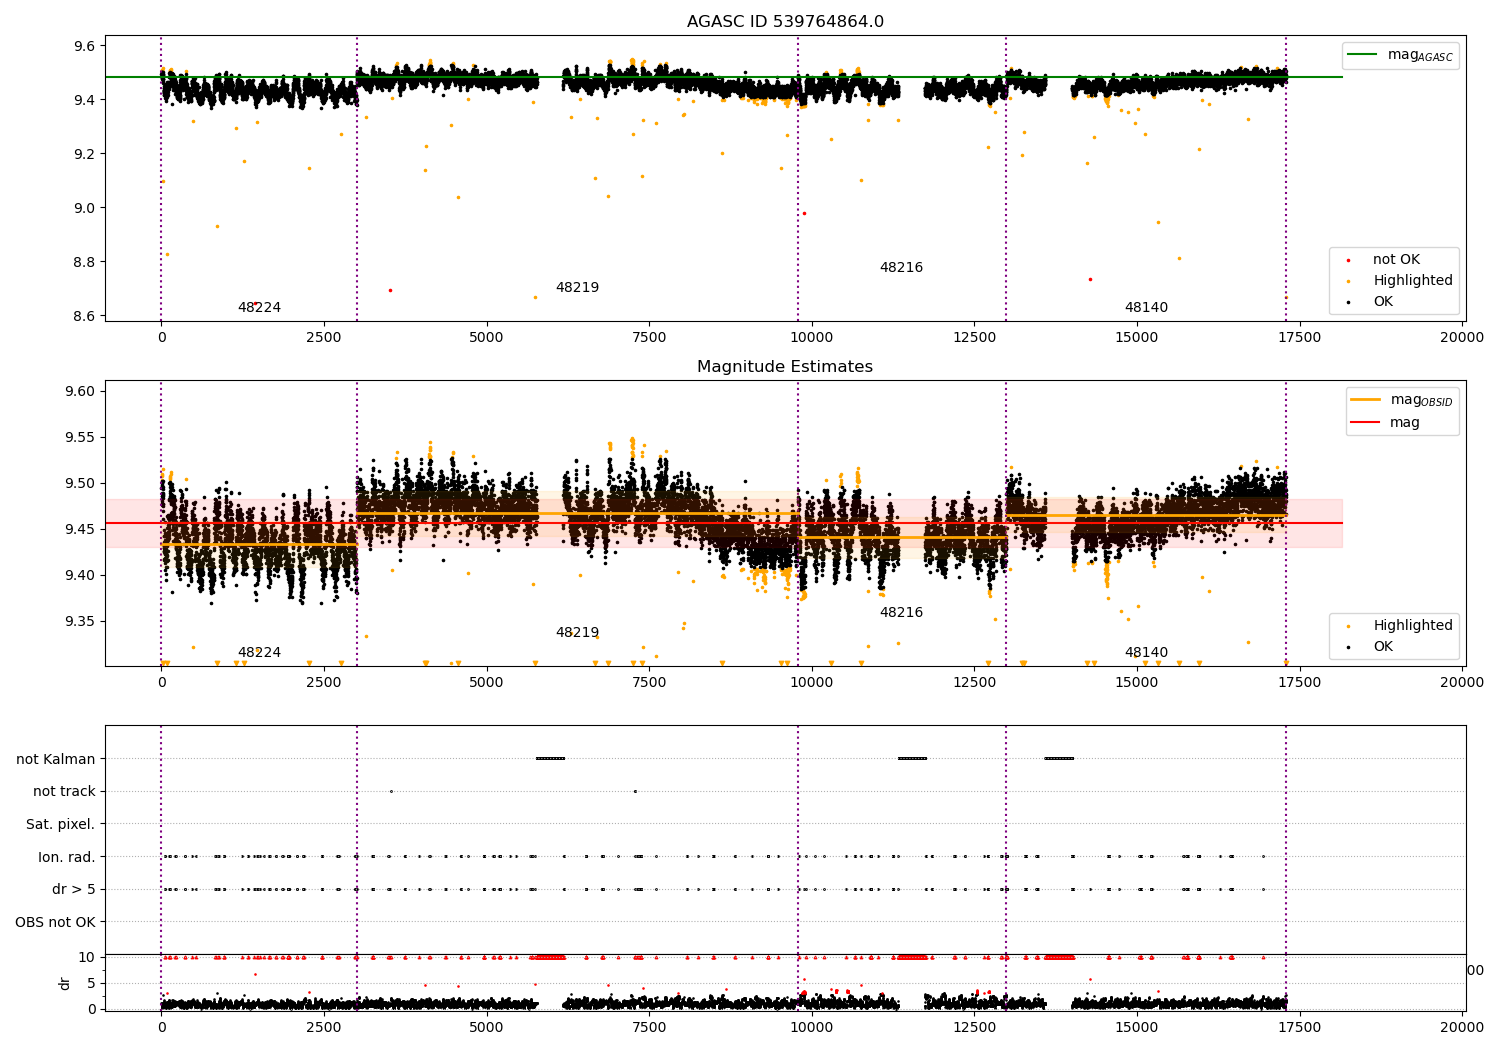Click the 'Sat. pixel.' flag row label

(61, 825)
